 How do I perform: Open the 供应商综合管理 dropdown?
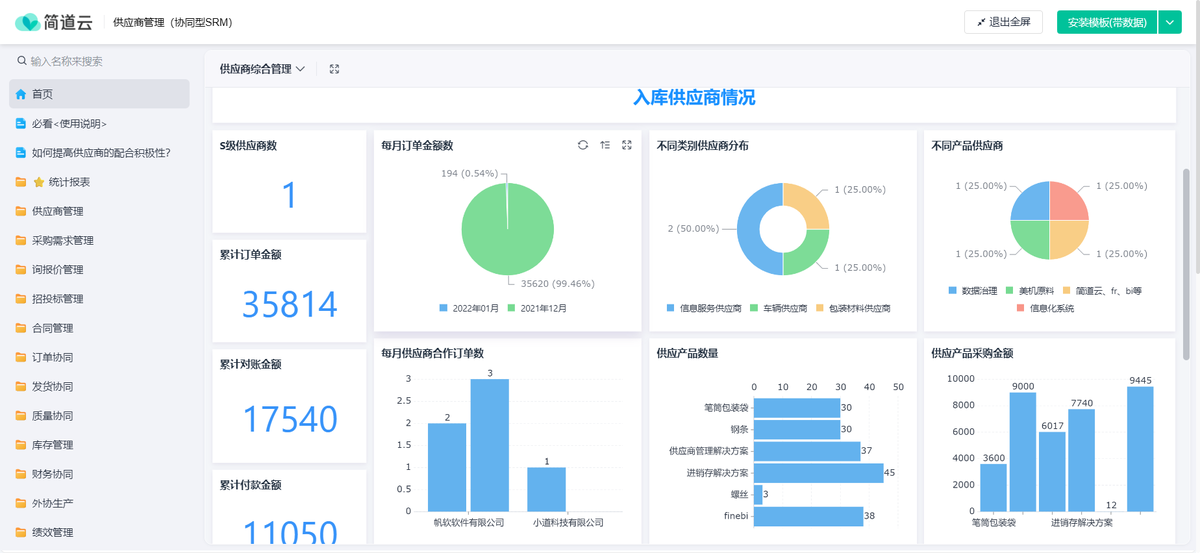[262, 69]
